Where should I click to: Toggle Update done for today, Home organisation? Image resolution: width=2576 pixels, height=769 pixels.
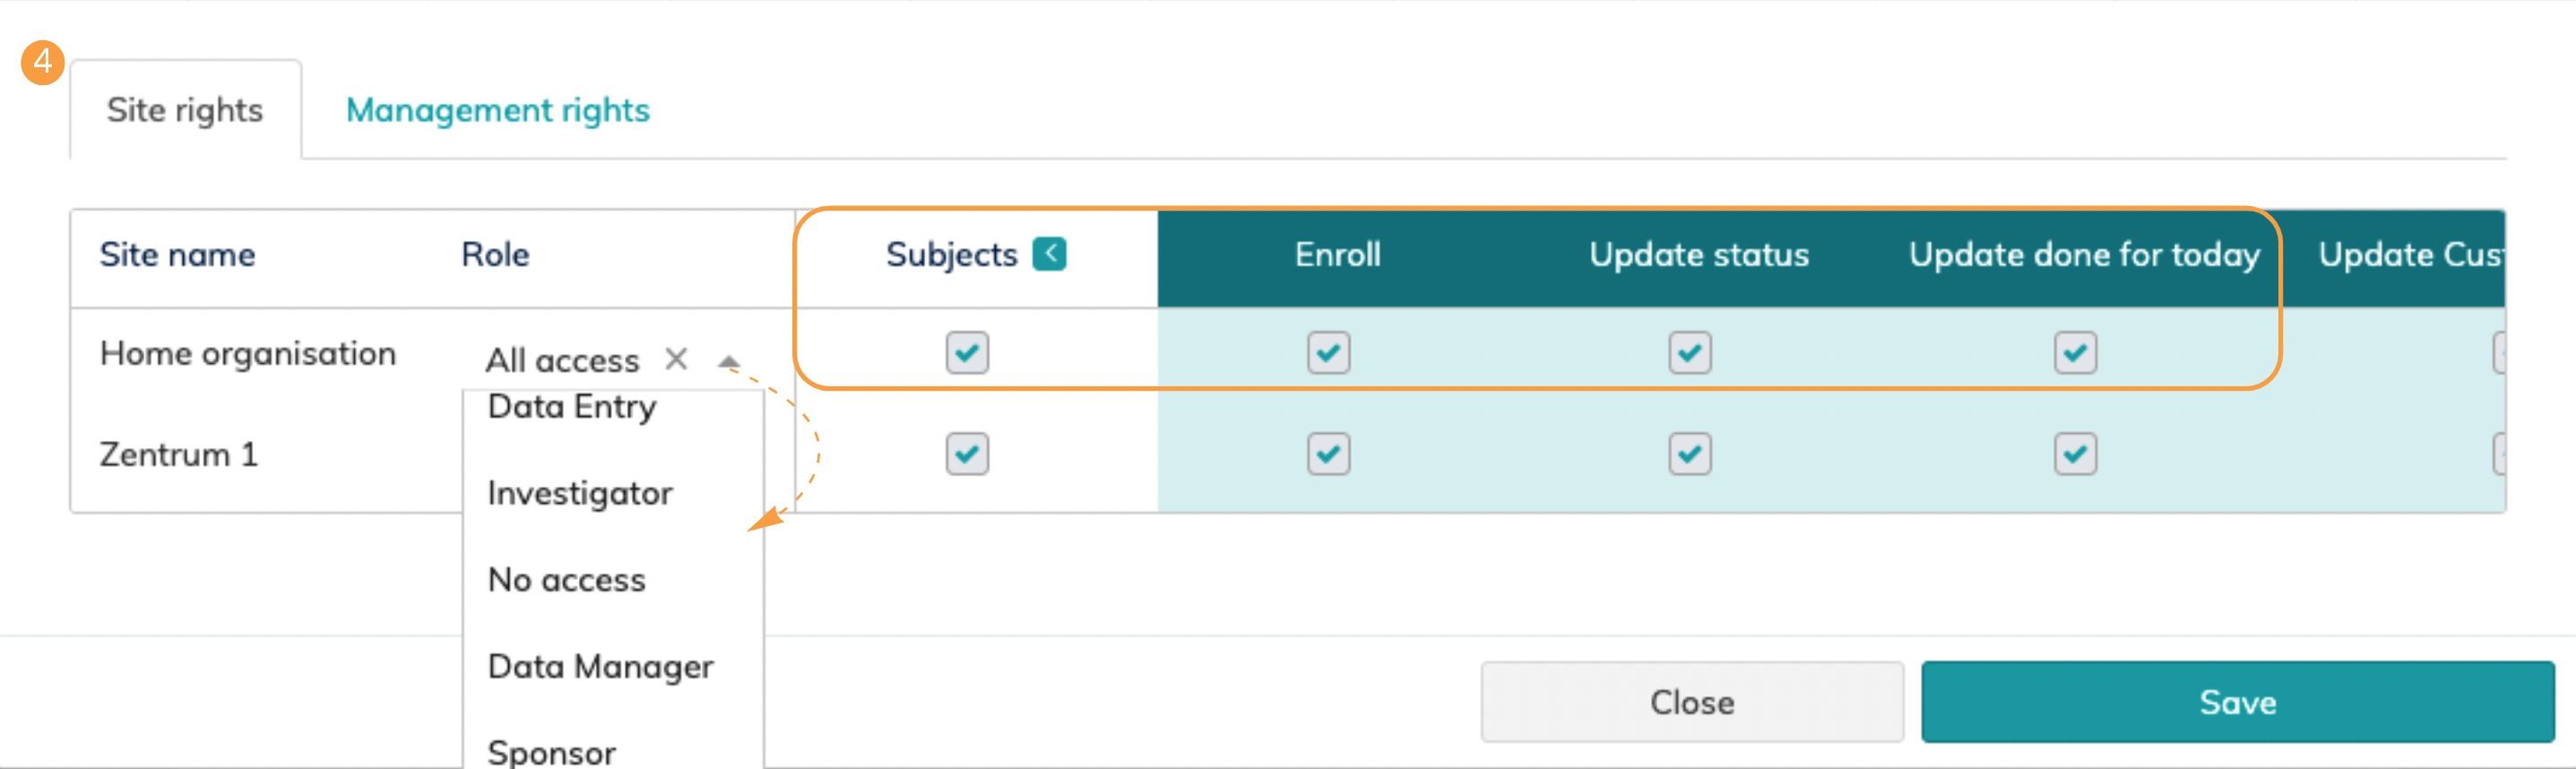coord(2075,353)
